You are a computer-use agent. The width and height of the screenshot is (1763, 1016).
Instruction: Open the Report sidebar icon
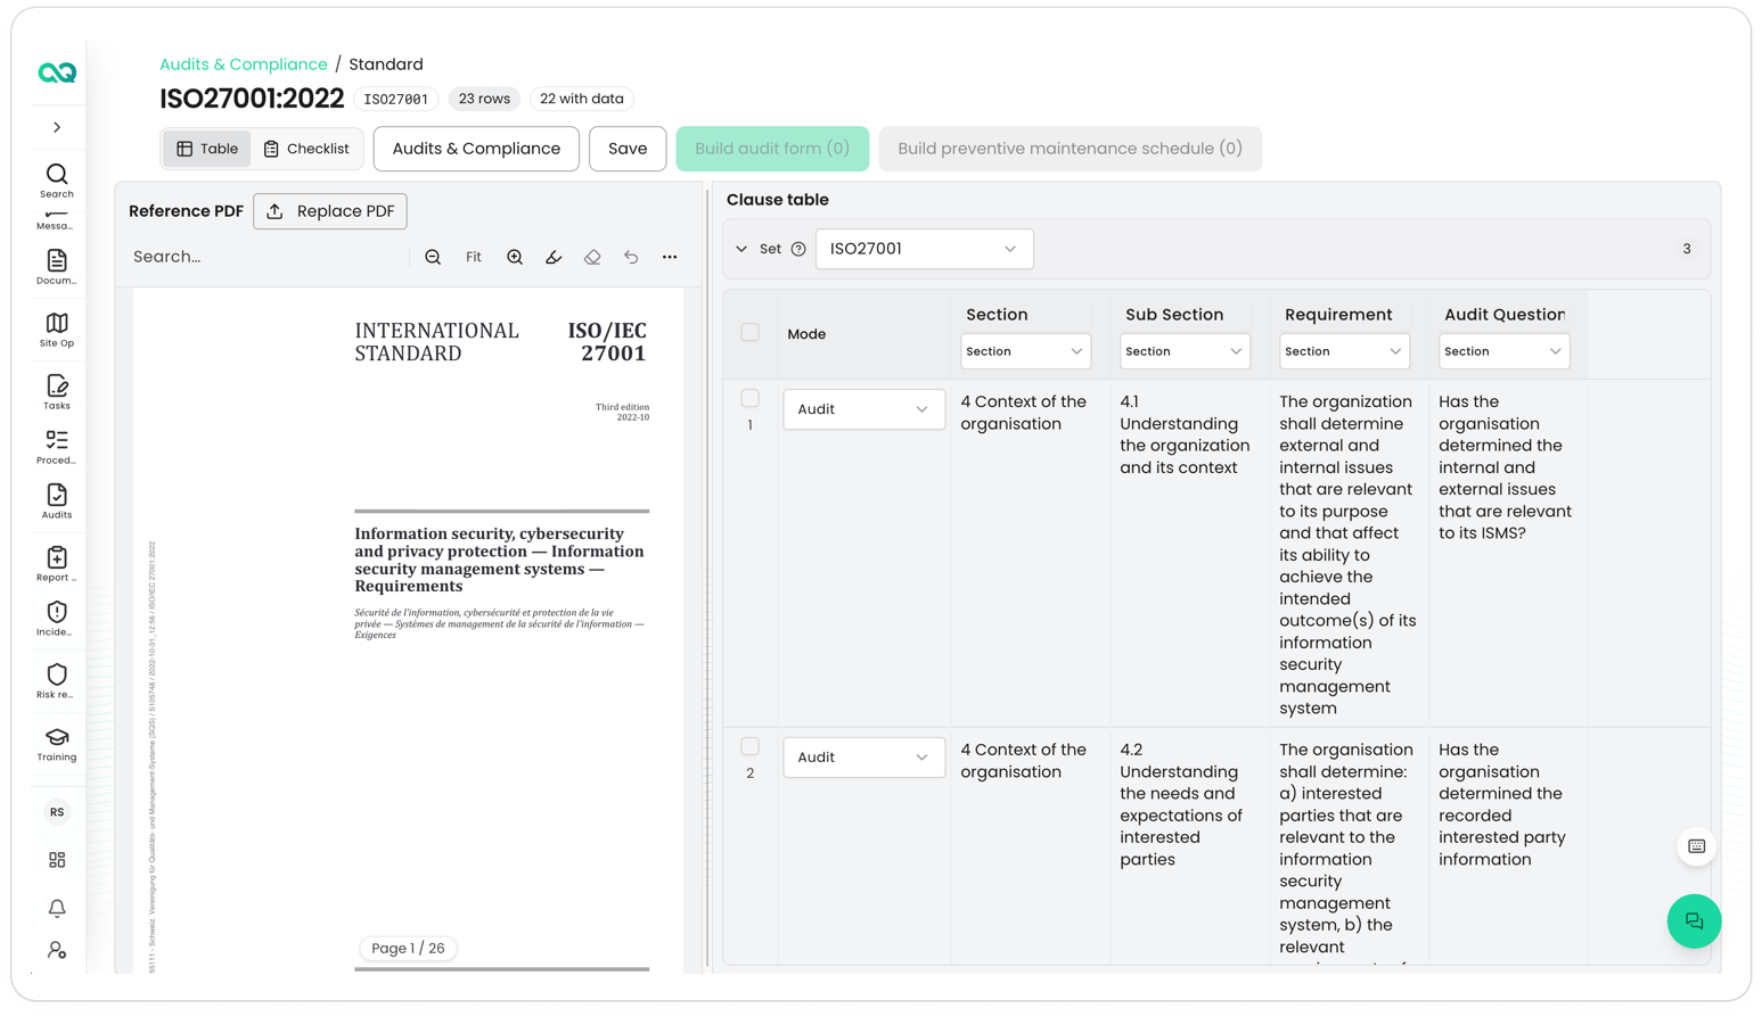pos(57,564)
